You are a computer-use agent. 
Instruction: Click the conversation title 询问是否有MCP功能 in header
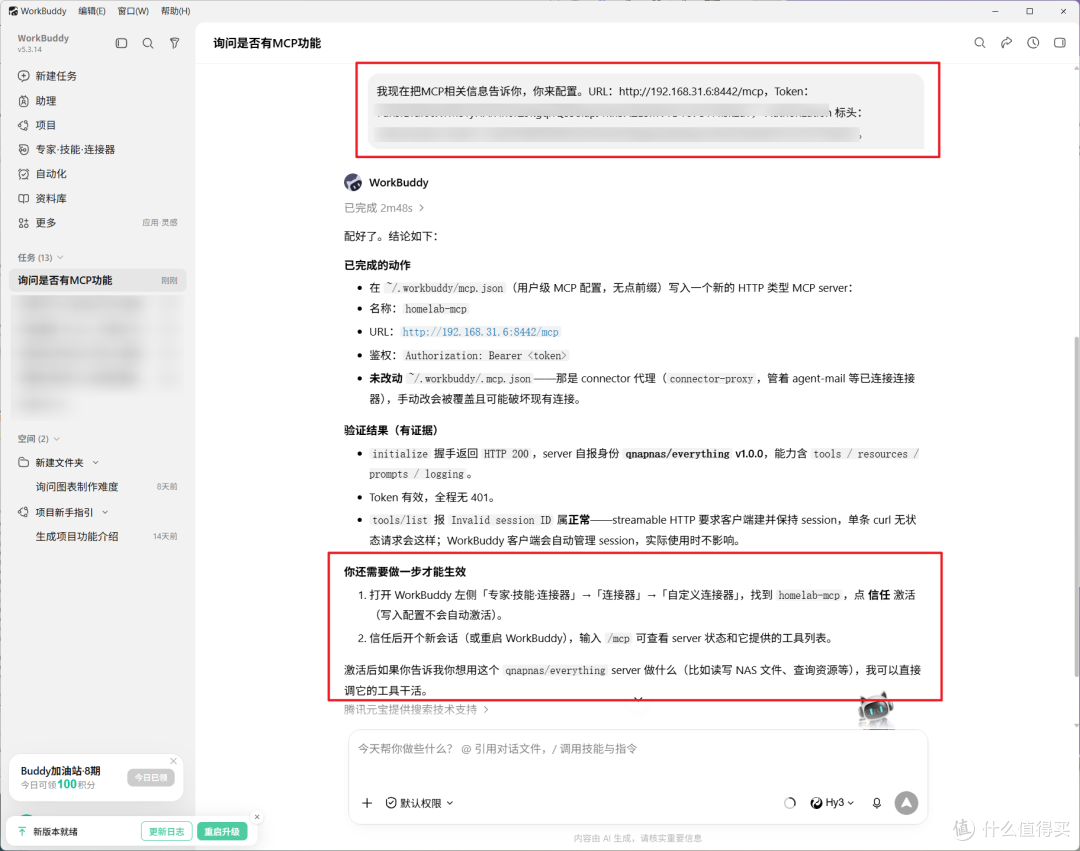267,43
